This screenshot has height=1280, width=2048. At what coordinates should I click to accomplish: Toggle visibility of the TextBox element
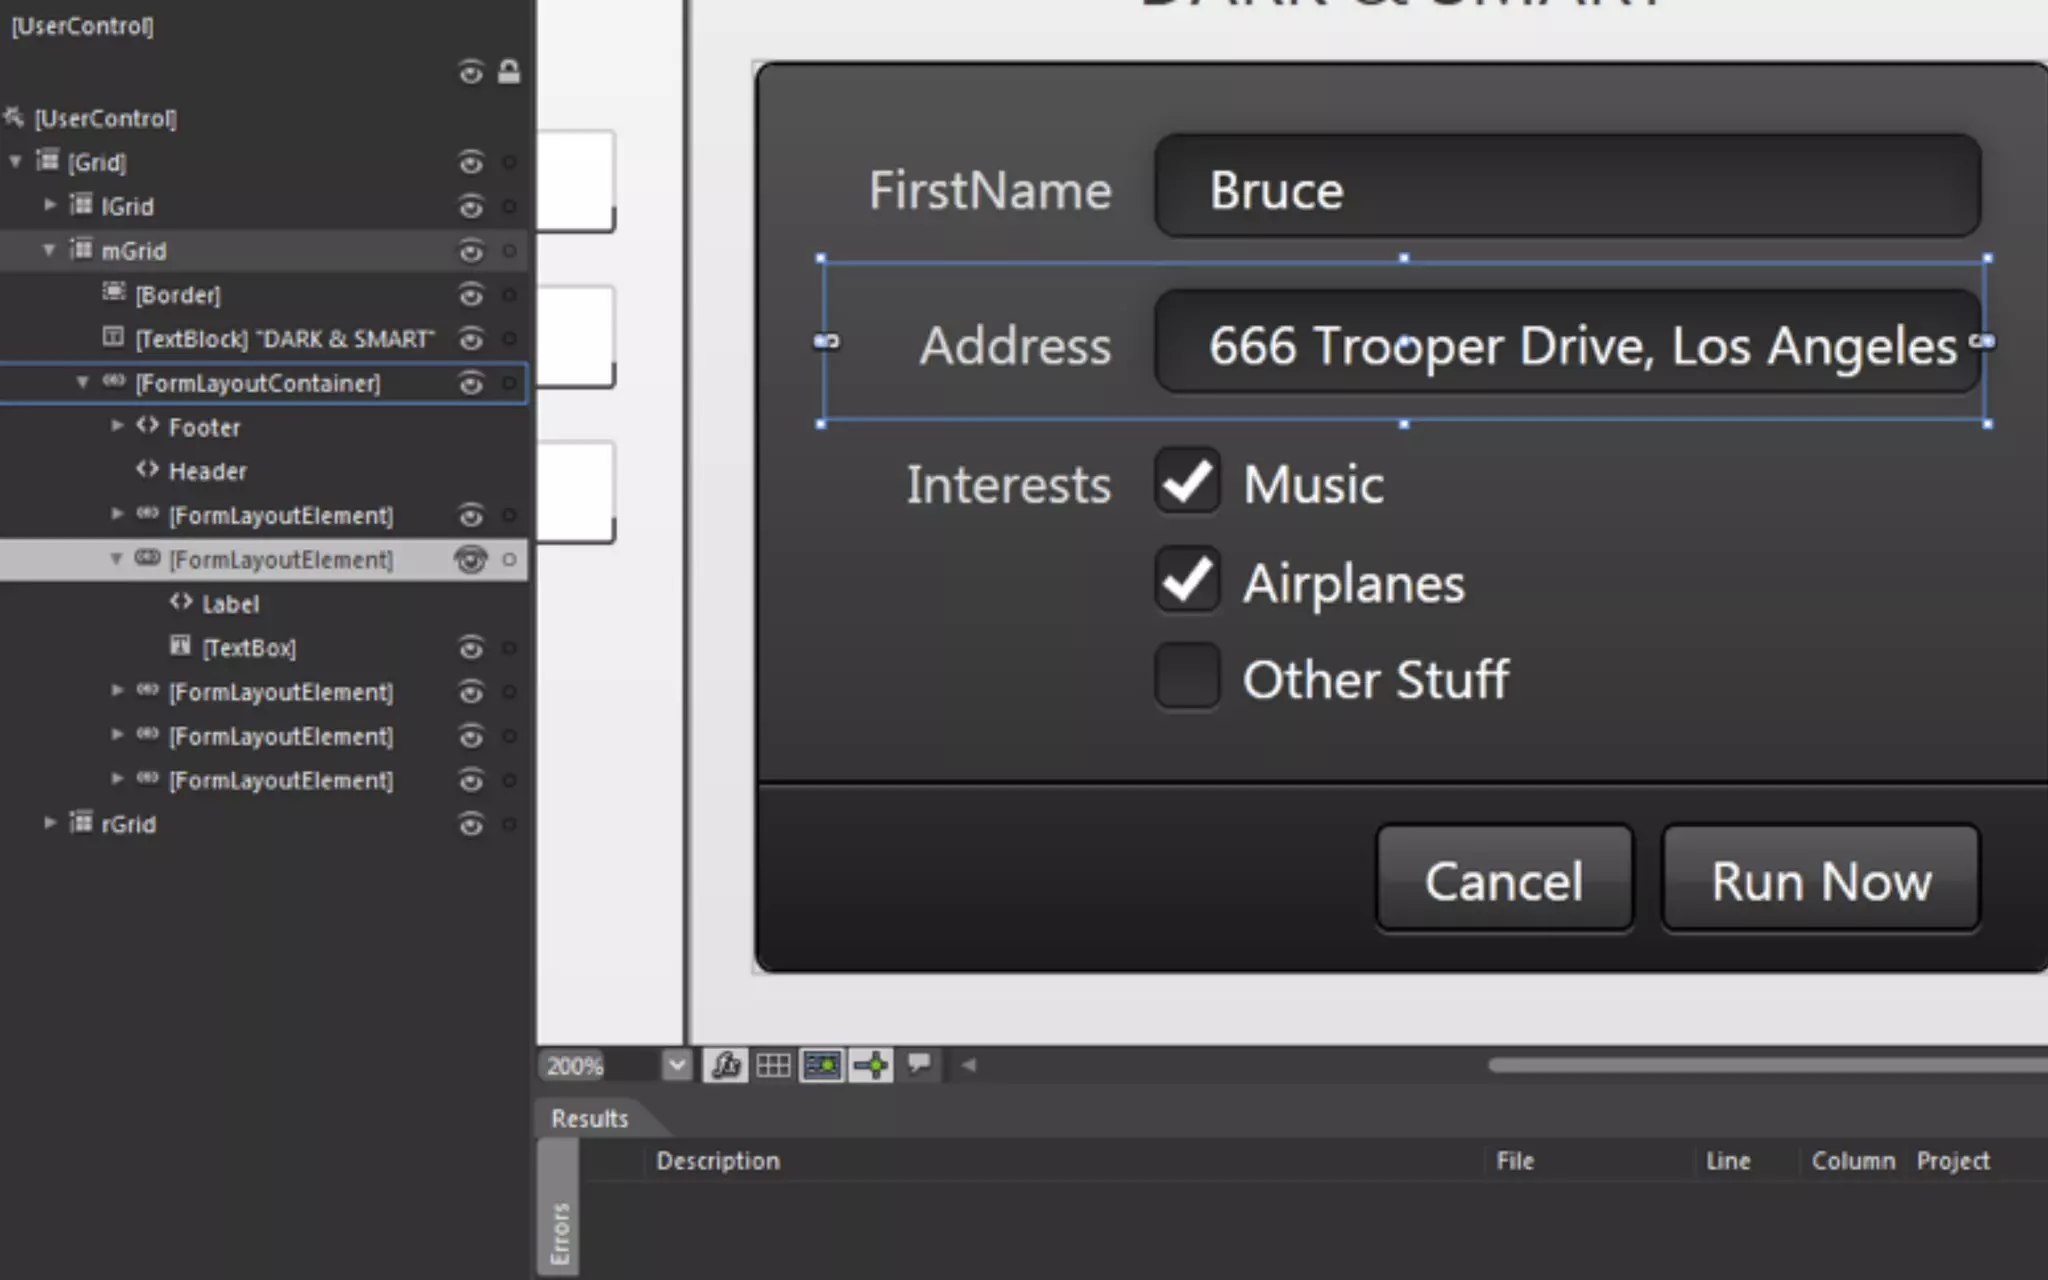coord(471,648)
